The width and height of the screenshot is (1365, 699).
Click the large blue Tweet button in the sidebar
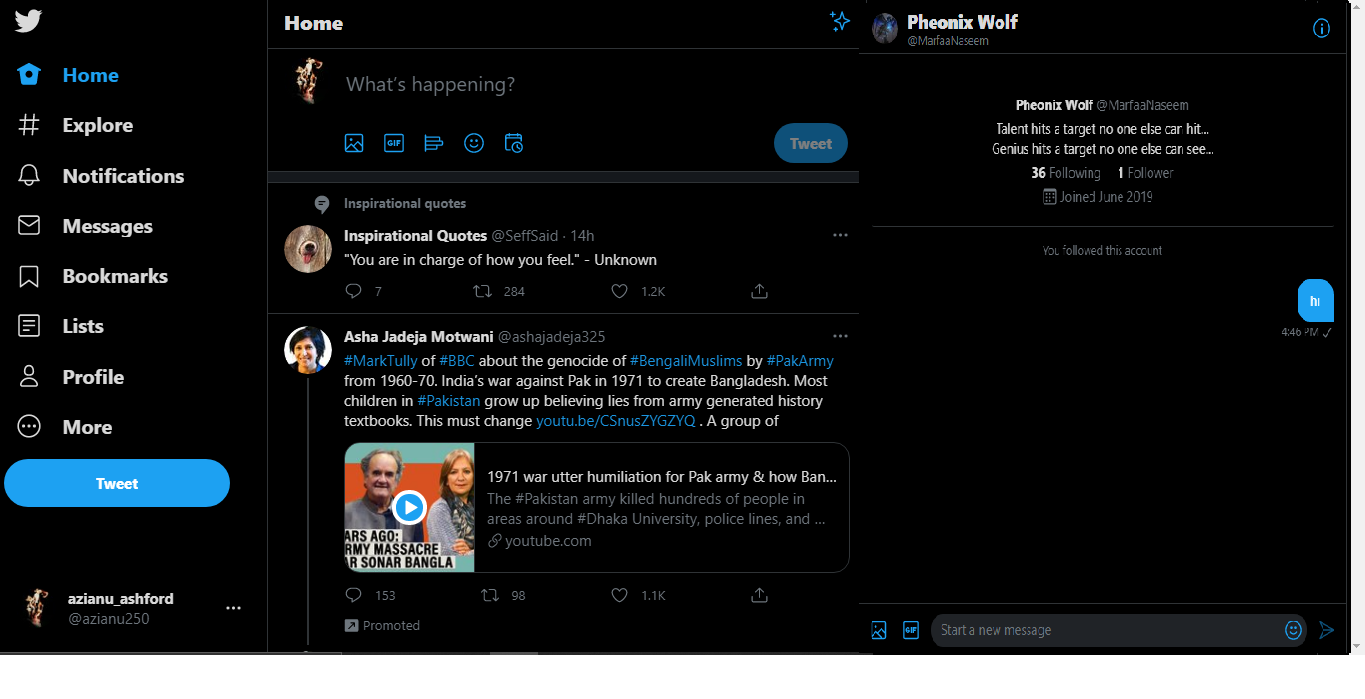[117, 483]
